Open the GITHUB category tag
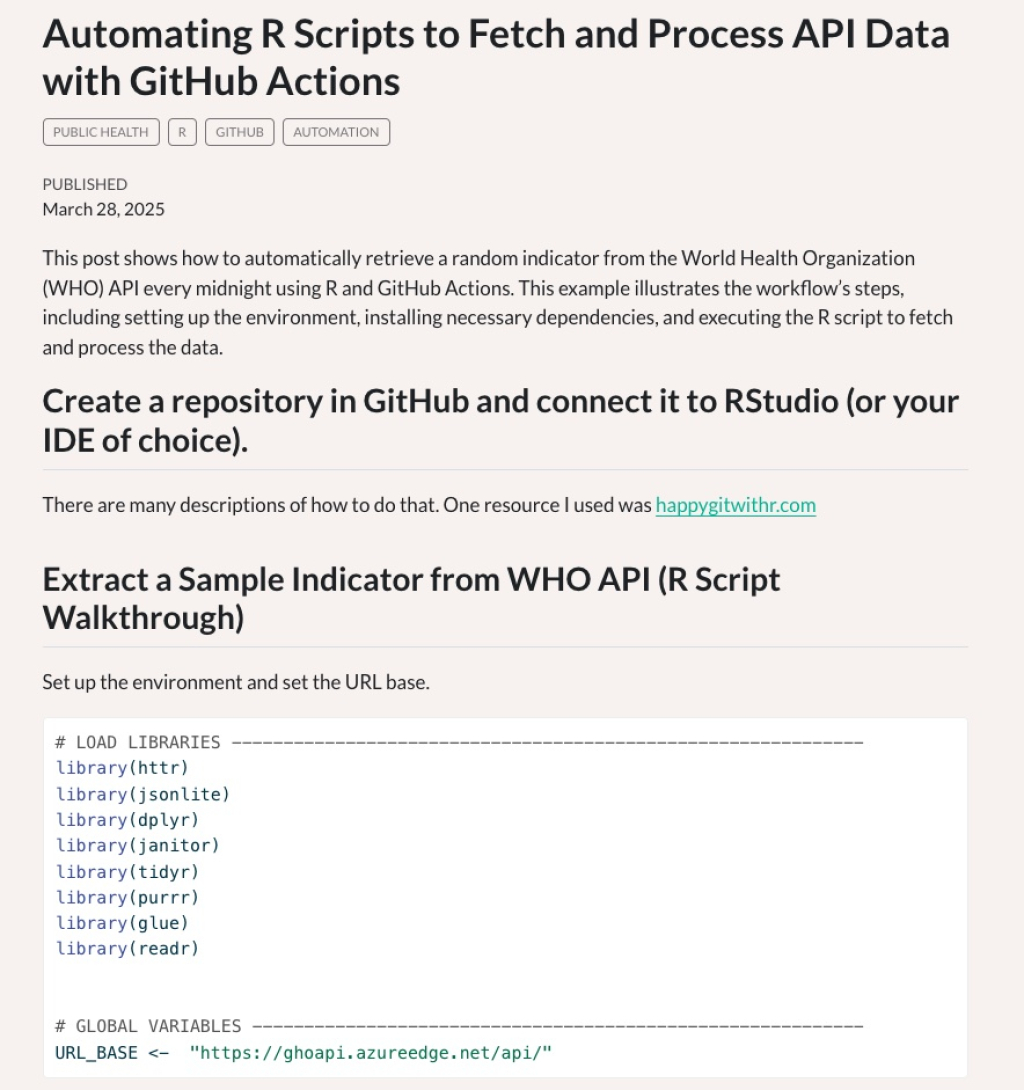The image size is (1024, 1090). pos(239,132)
